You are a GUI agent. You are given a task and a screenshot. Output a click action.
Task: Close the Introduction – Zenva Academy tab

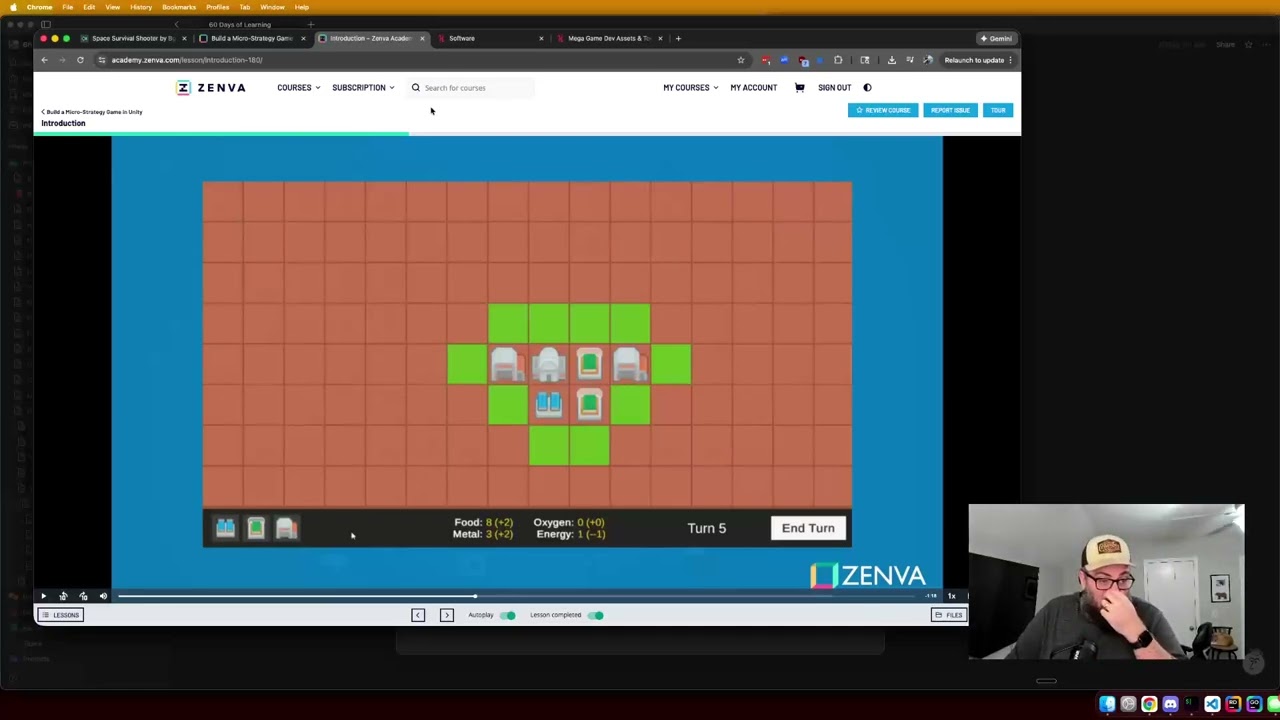pyautogui.click(x=422, y=38)
